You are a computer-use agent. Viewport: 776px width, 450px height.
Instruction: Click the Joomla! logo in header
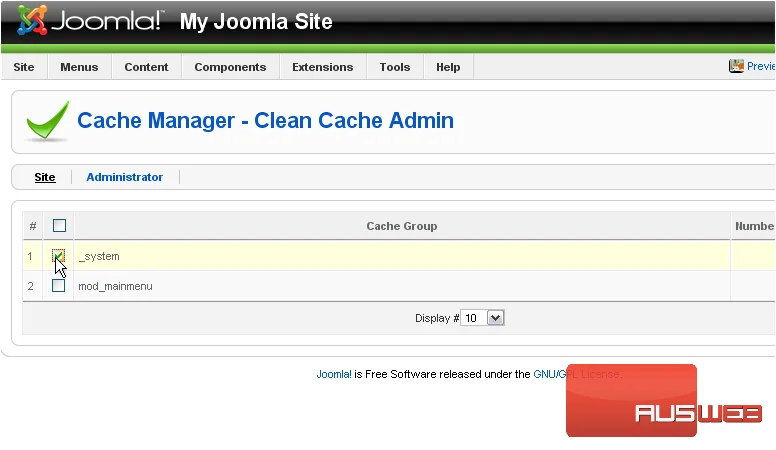pyautogui.click(x=90, y=21)
